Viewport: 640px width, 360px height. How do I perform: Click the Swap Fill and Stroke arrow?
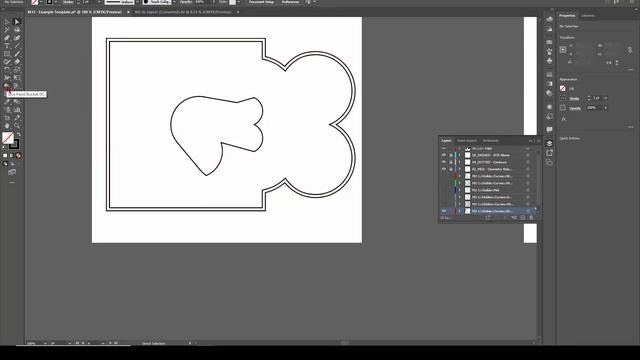click(x=18, y=134)
